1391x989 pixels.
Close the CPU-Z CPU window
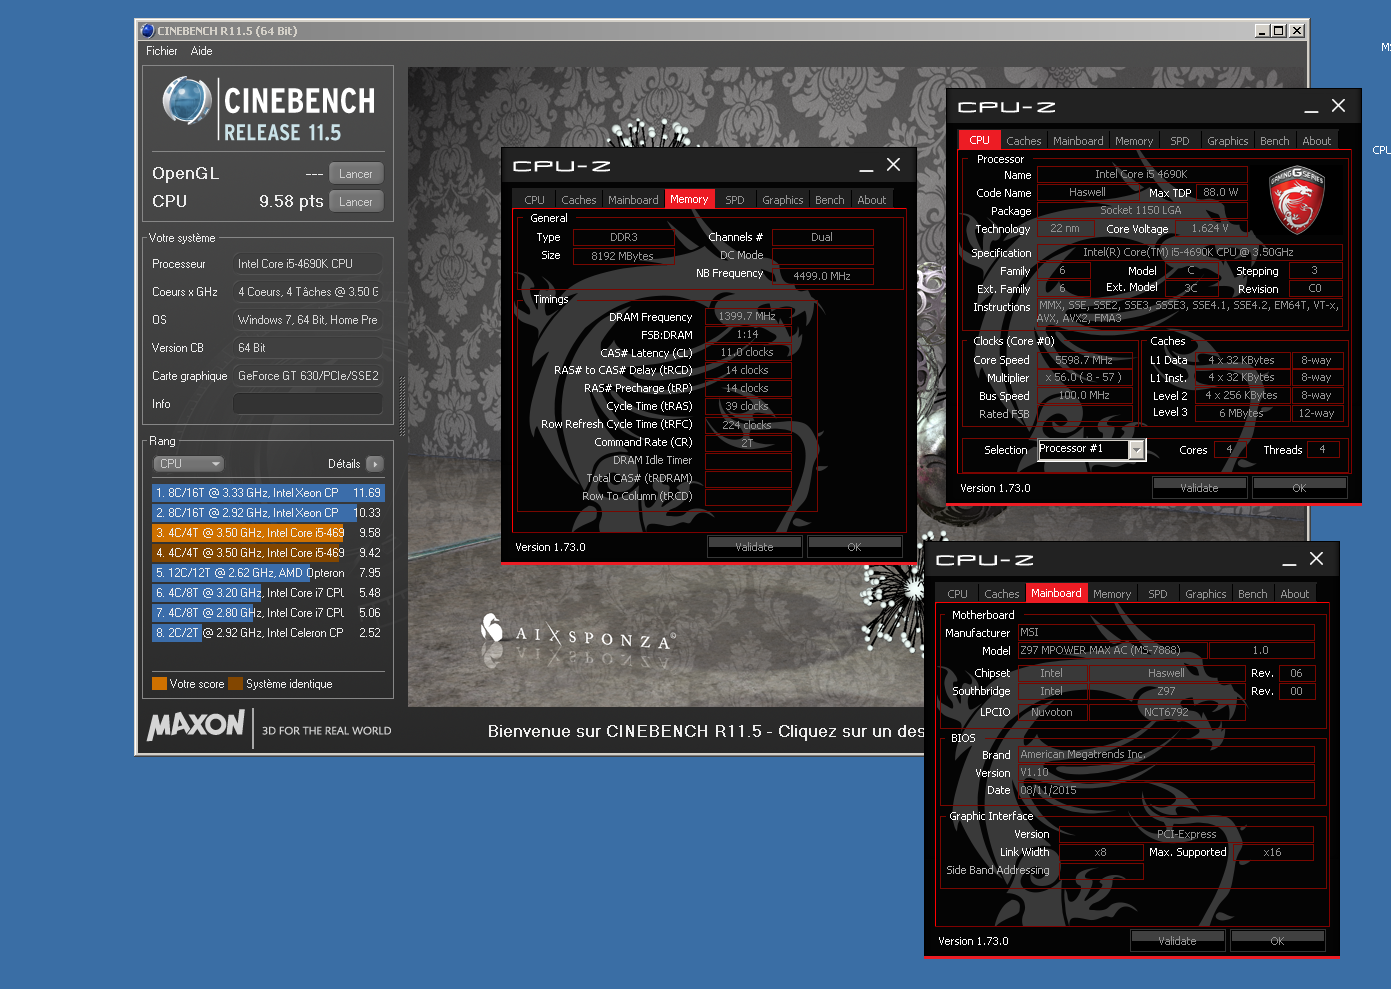pos(1338,106)
